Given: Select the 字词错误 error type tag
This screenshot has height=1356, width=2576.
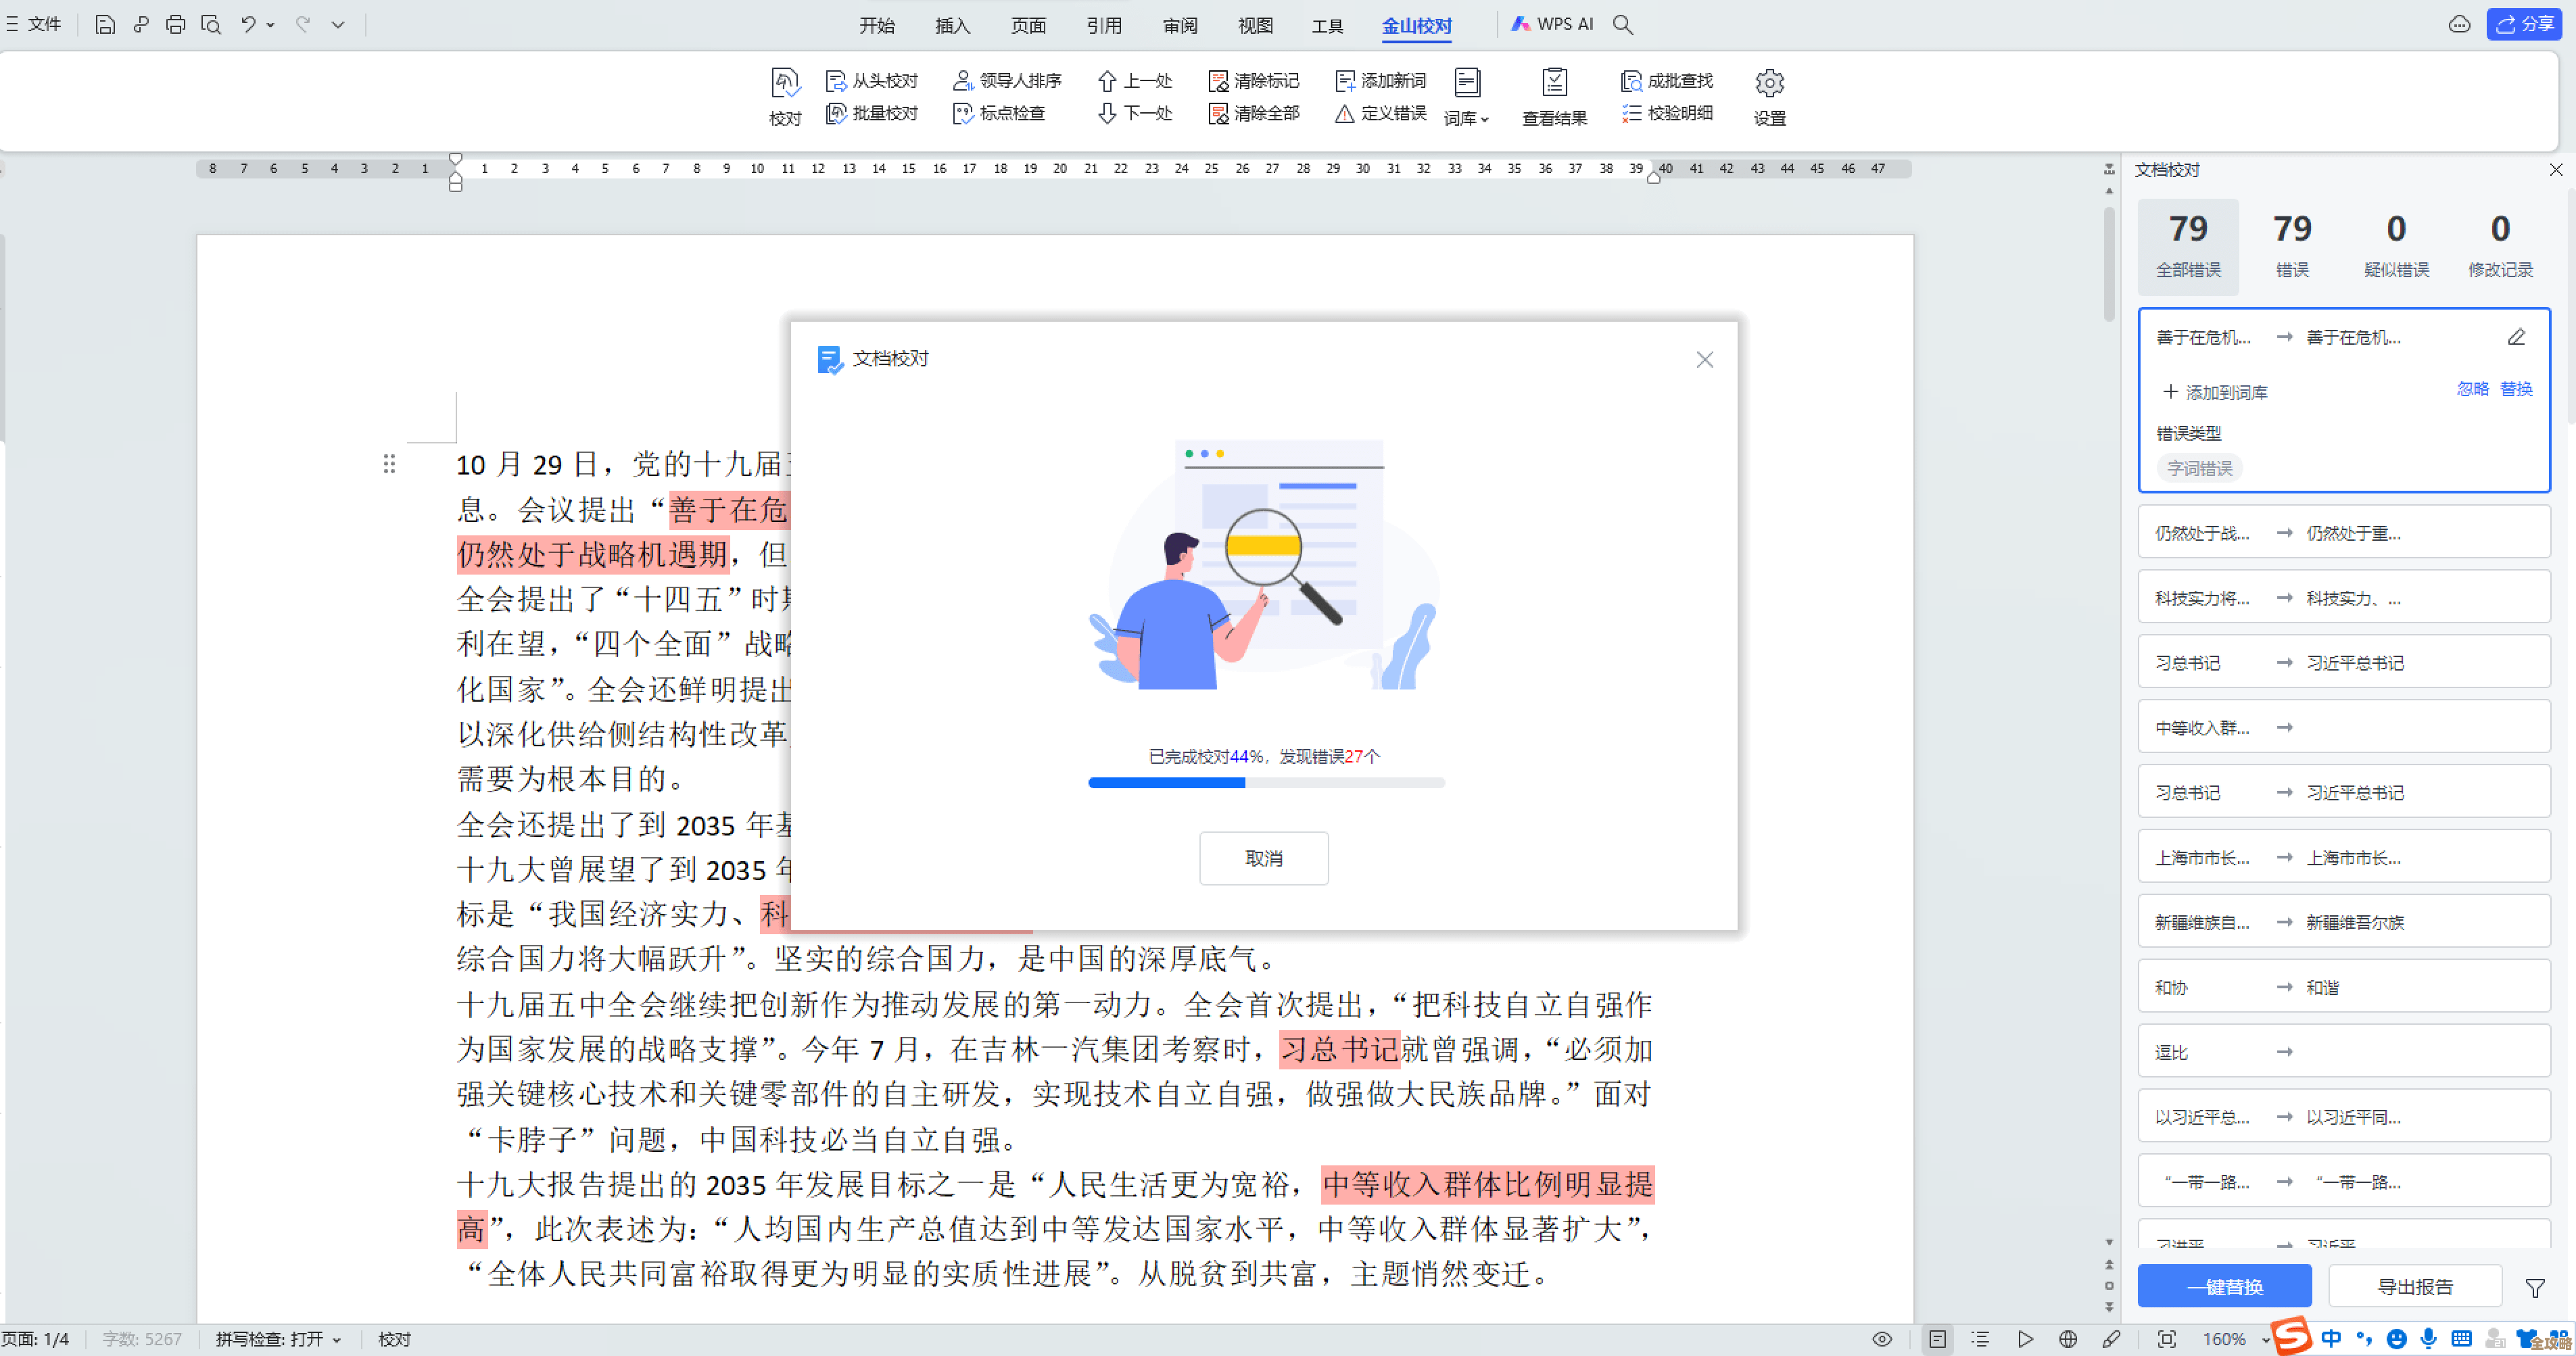Looking at the screenshot, I should pyautogui.click(x=2198, y=467).
